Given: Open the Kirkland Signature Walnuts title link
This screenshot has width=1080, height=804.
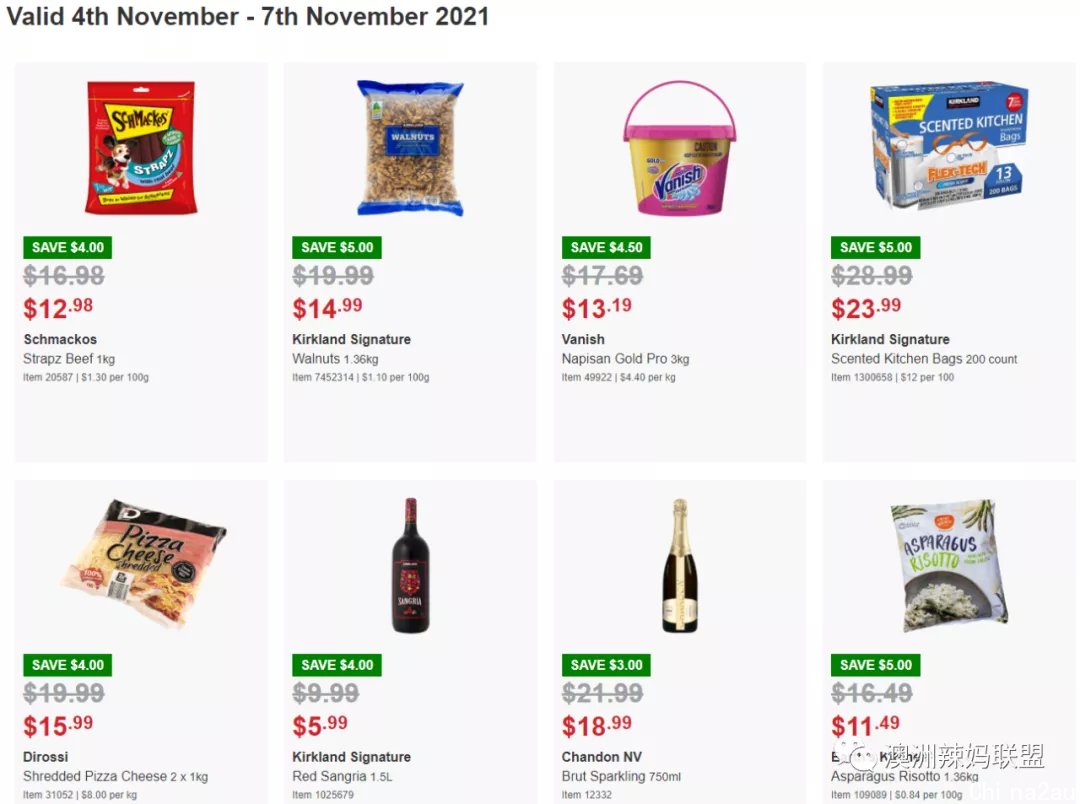Looking at the screenshot, I should coord(351,339).
